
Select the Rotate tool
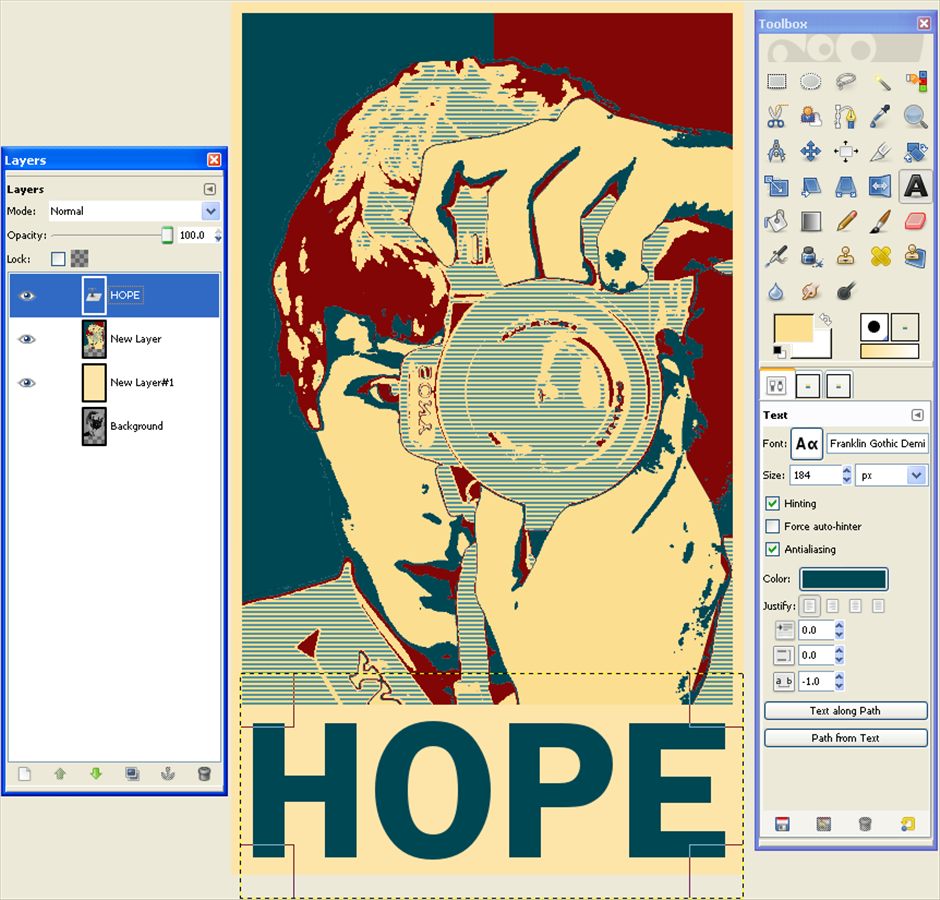(915, 151)
